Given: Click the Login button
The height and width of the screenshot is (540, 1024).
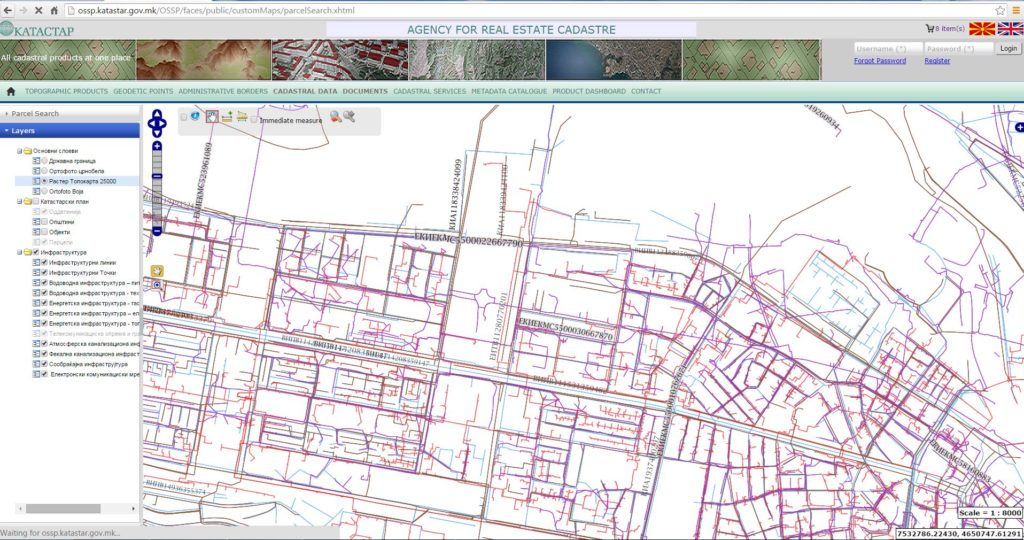Looking at the screenshot, I should tap(1008, 48).
